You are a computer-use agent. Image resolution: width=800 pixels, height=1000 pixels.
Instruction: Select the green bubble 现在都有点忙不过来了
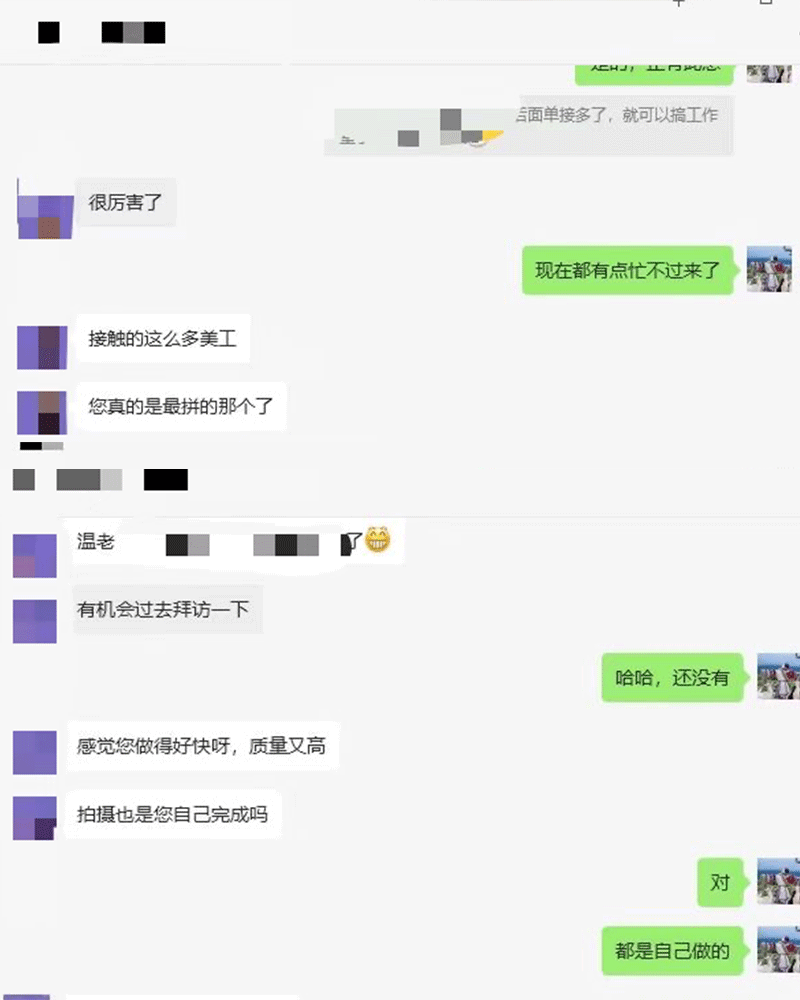pos(627,270)
